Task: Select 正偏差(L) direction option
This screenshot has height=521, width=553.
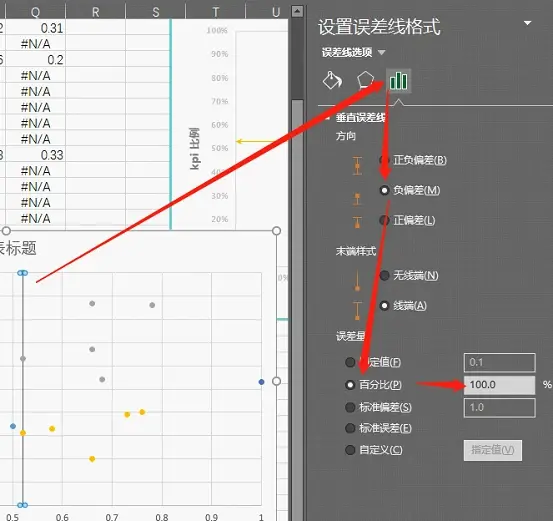Action: [407, 220]
